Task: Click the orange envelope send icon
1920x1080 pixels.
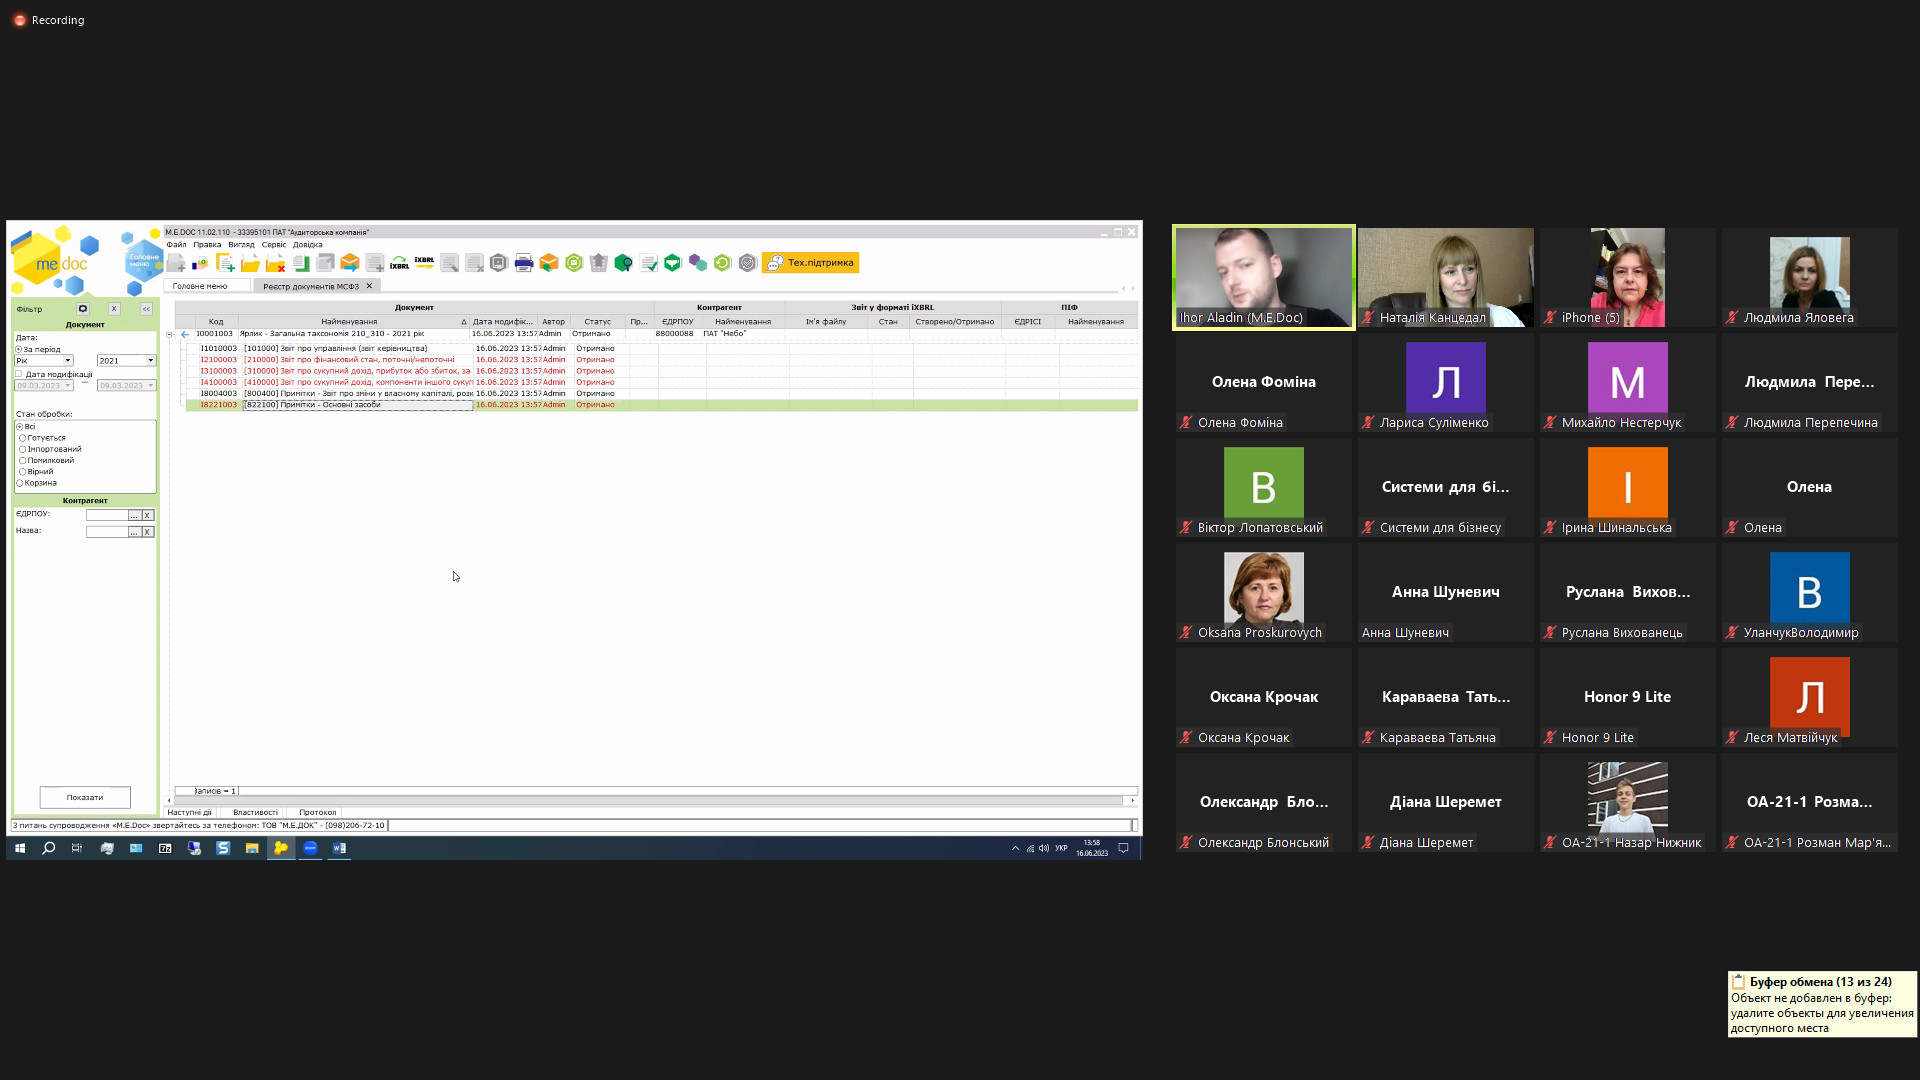Action: (349, 263)
